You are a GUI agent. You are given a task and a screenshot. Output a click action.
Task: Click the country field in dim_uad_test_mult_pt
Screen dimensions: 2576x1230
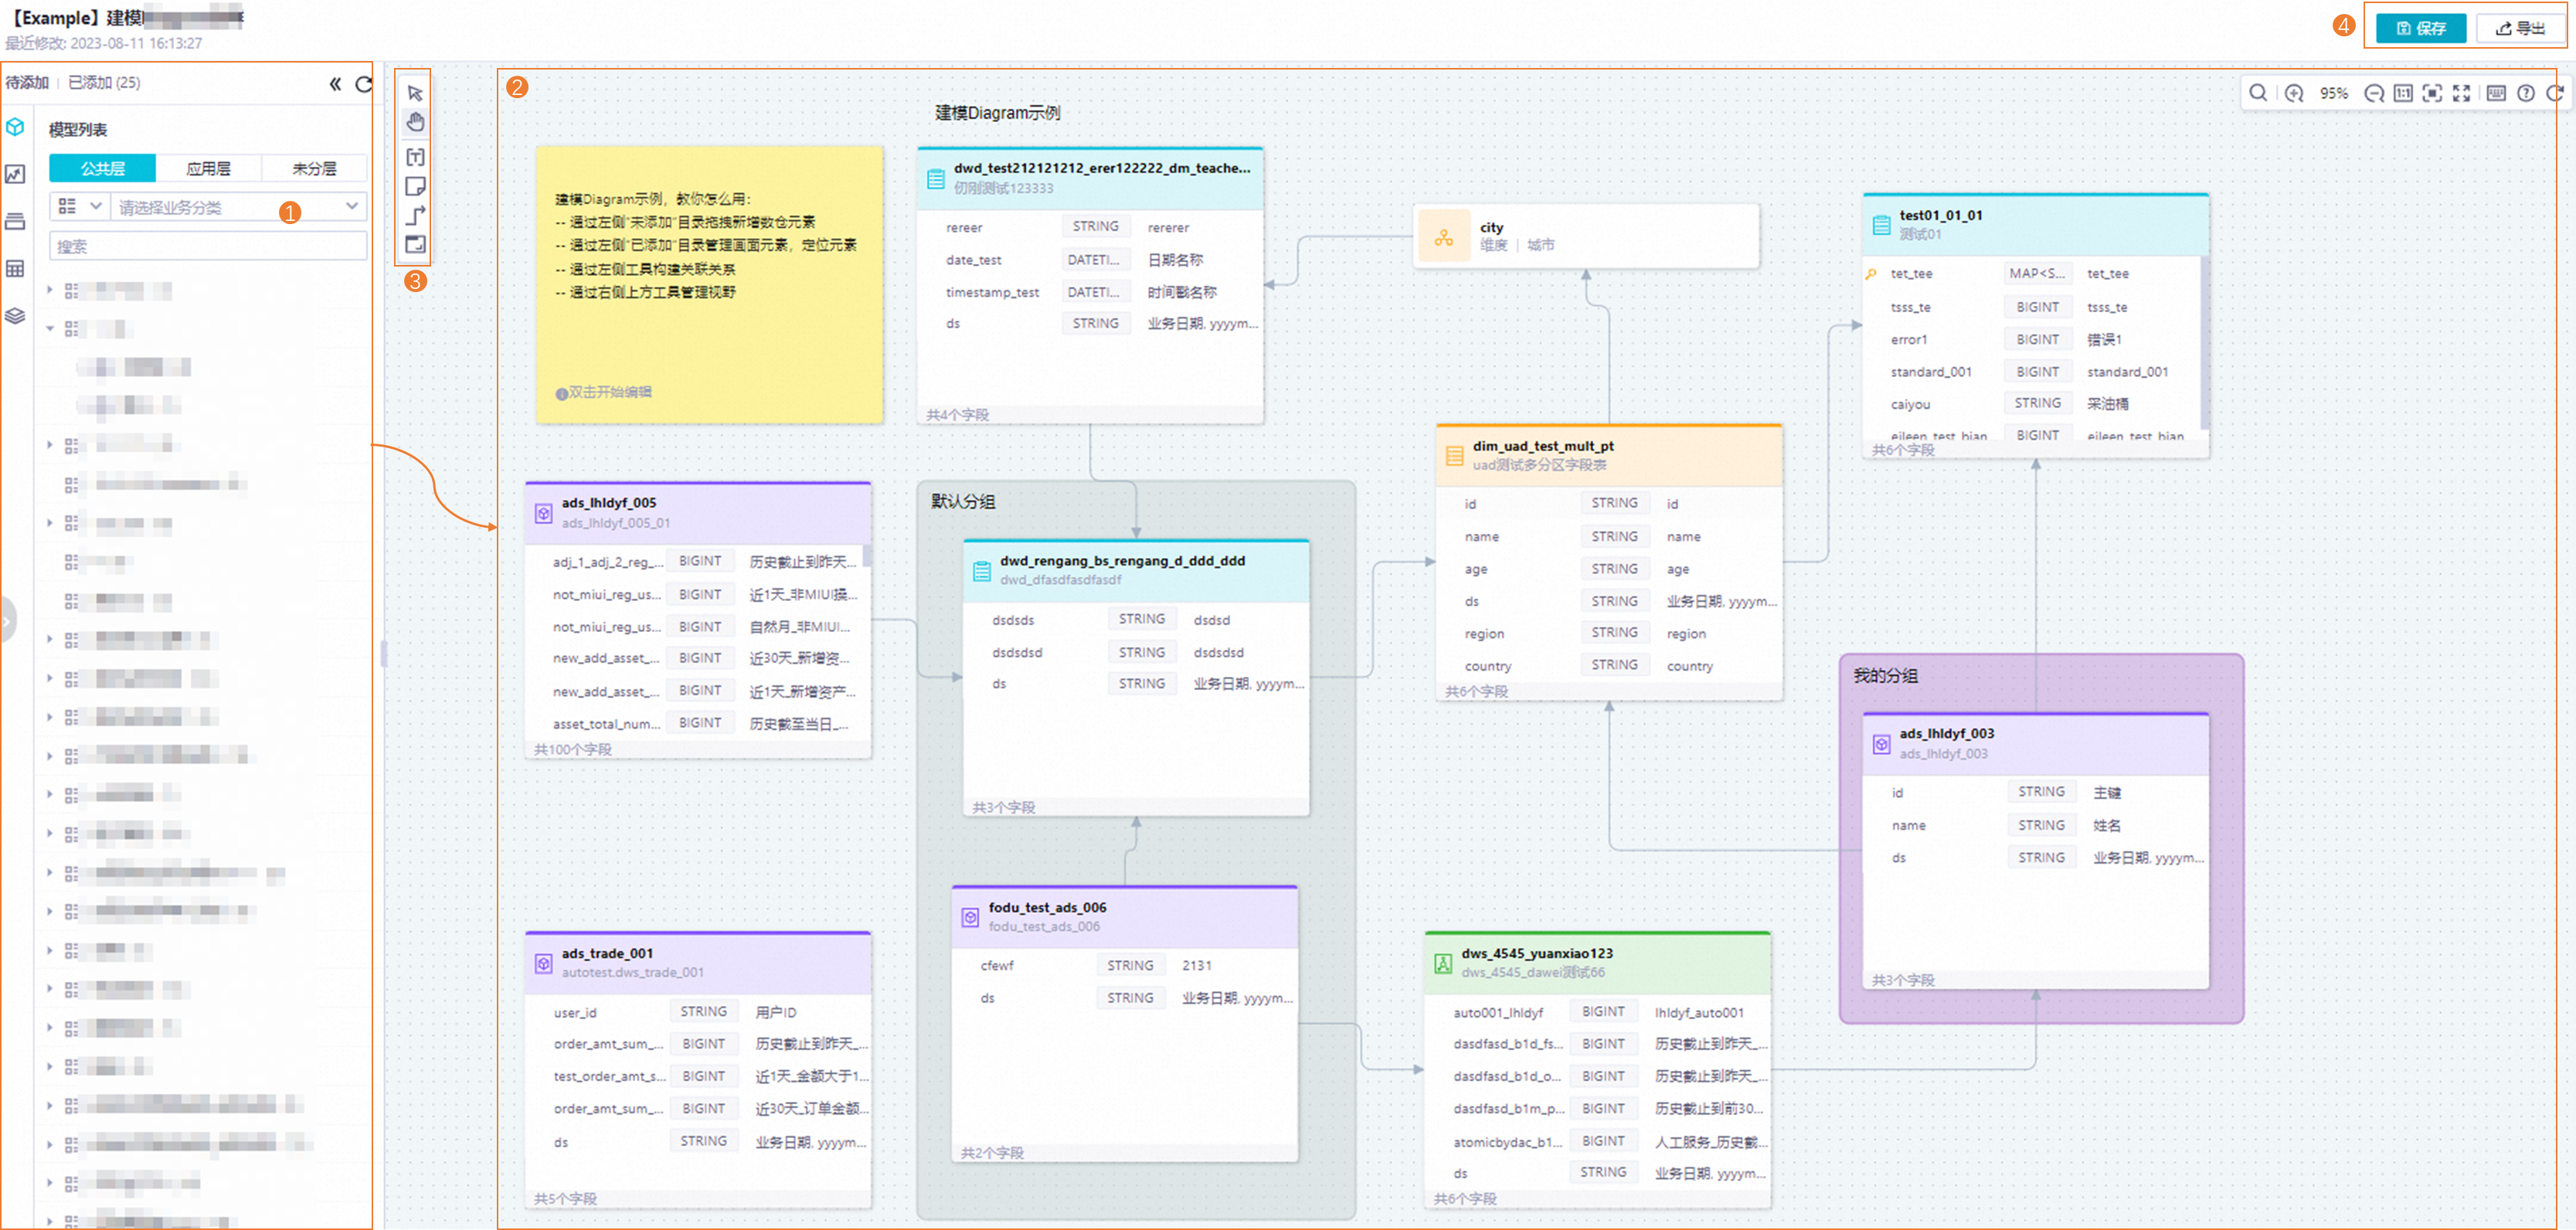(1609, 666)
